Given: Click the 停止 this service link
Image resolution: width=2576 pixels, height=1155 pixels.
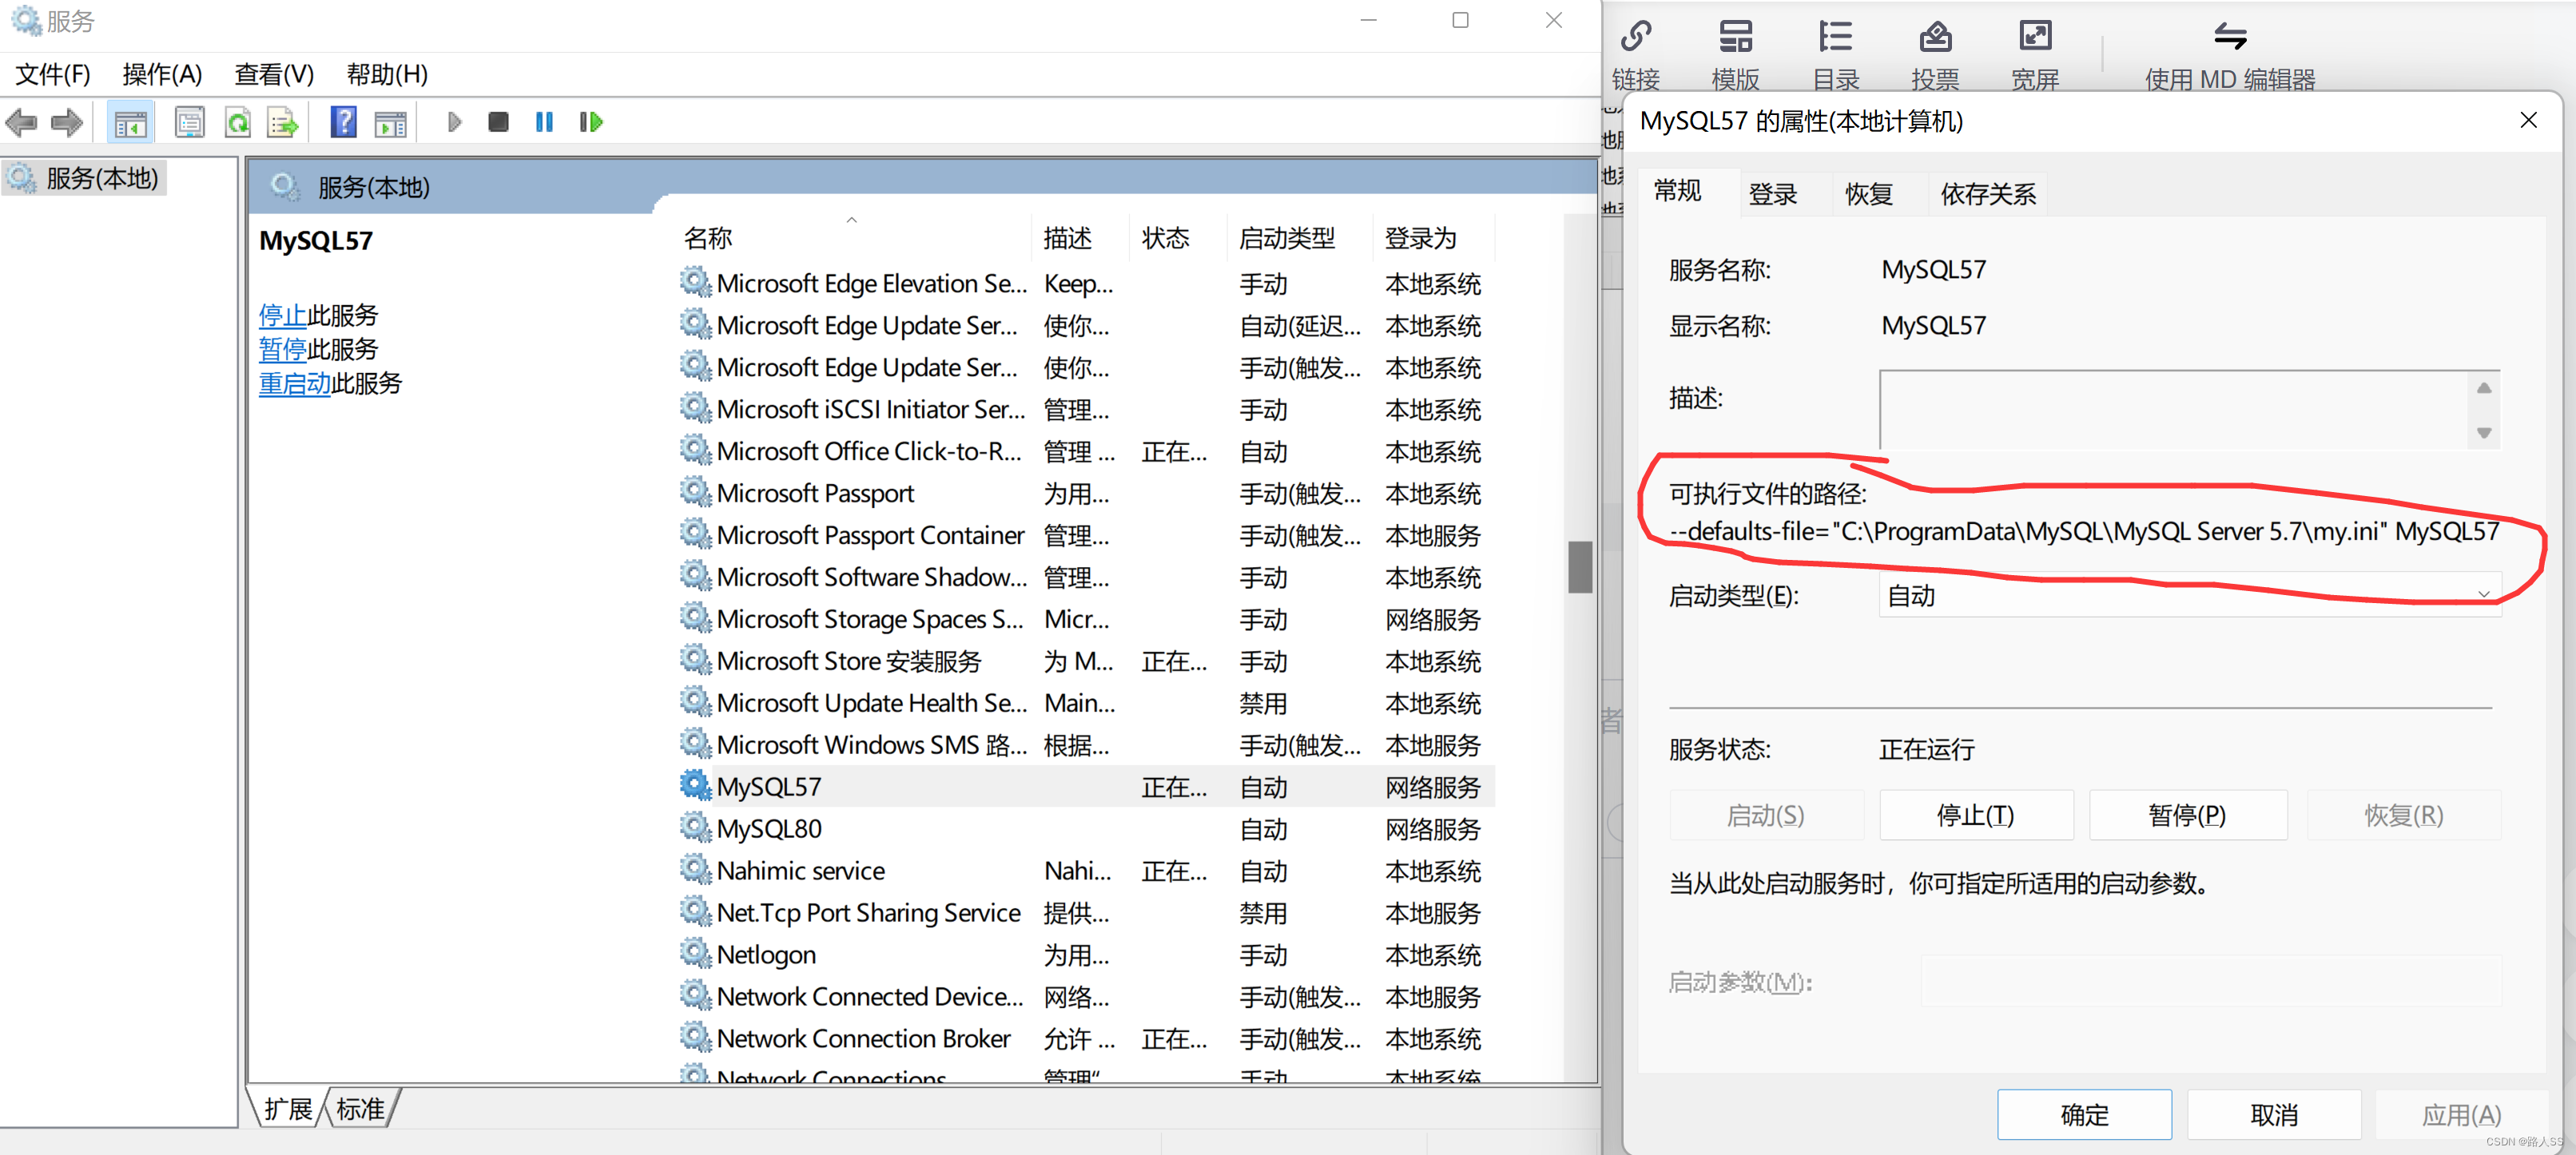Looking at the screenshot, I should click(282, 315).
